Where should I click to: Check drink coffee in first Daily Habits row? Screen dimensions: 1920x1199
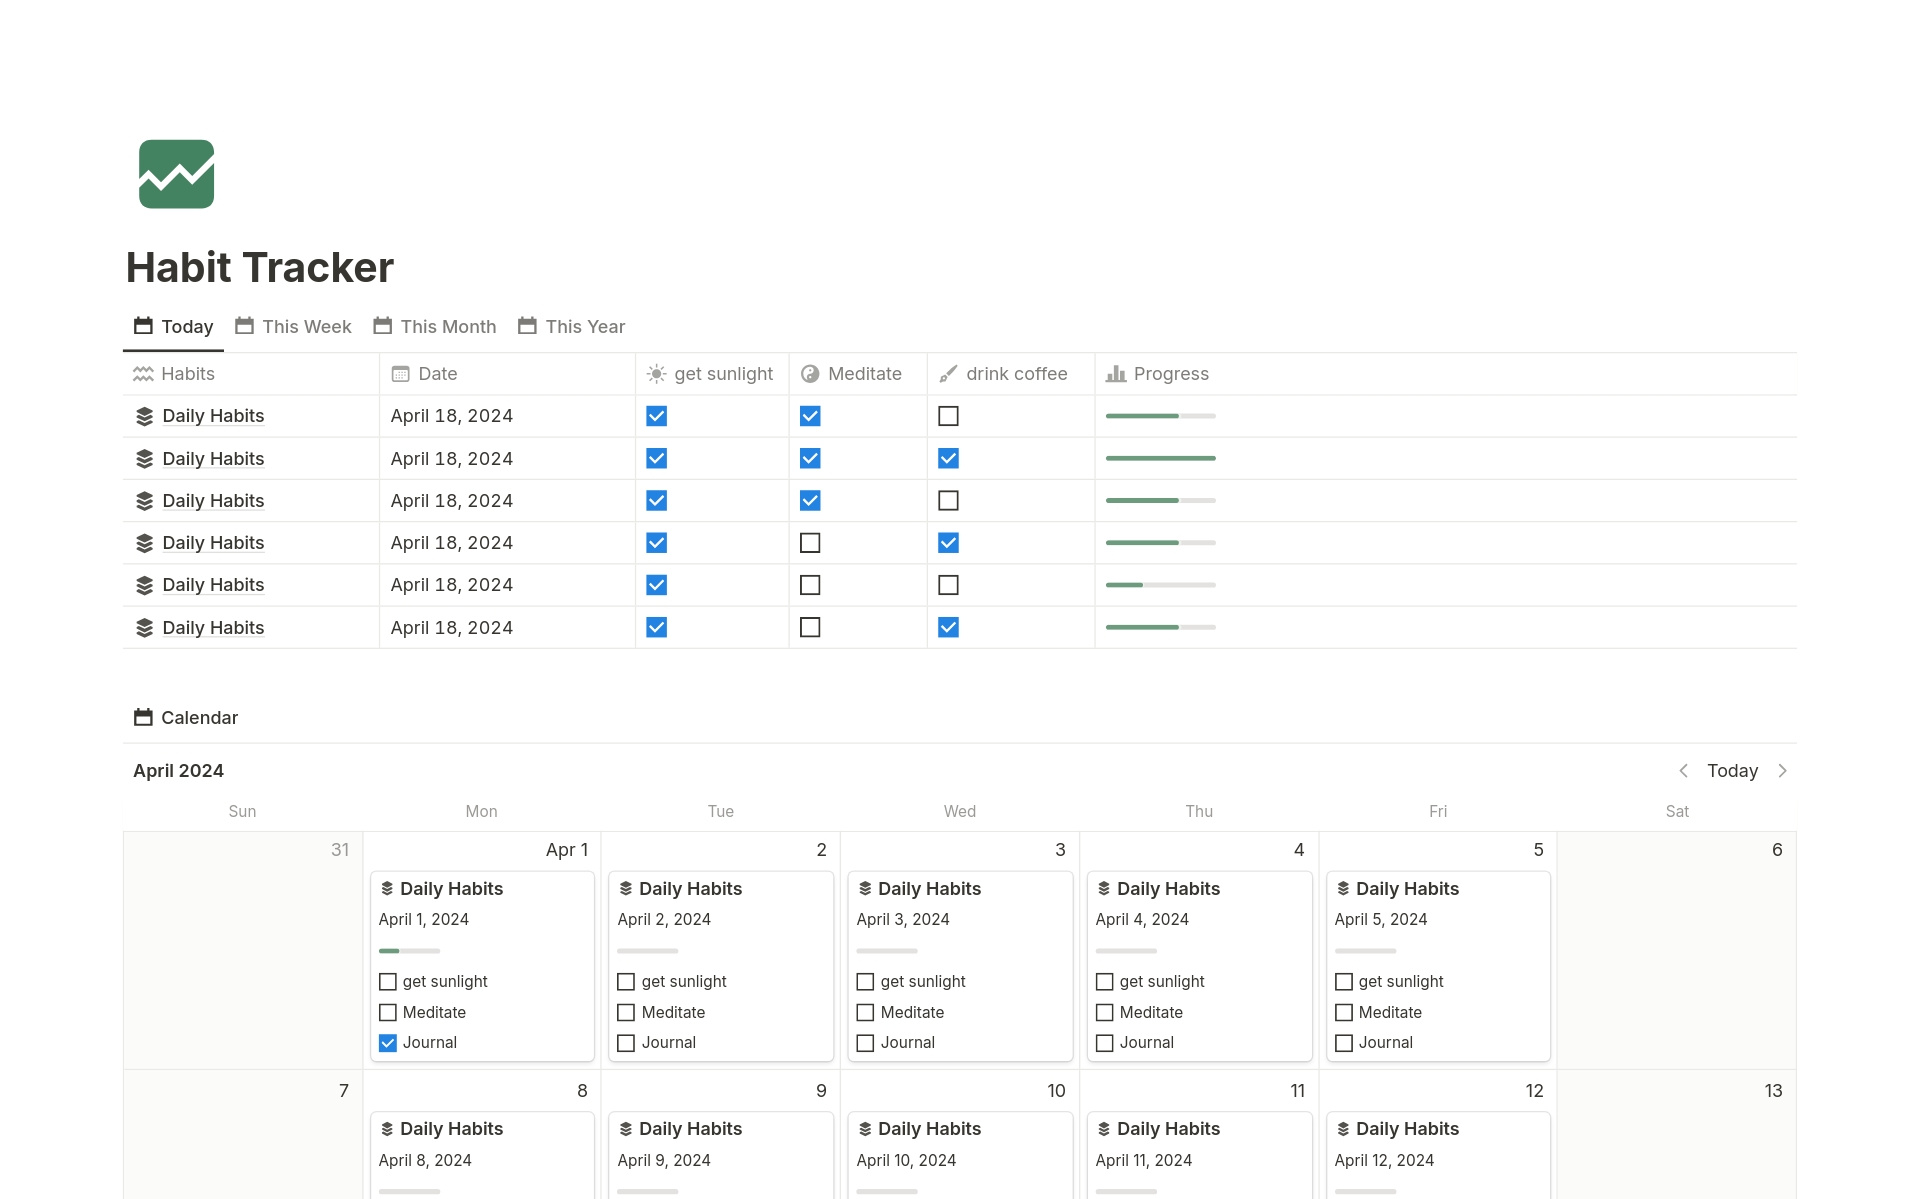point(948,416)
